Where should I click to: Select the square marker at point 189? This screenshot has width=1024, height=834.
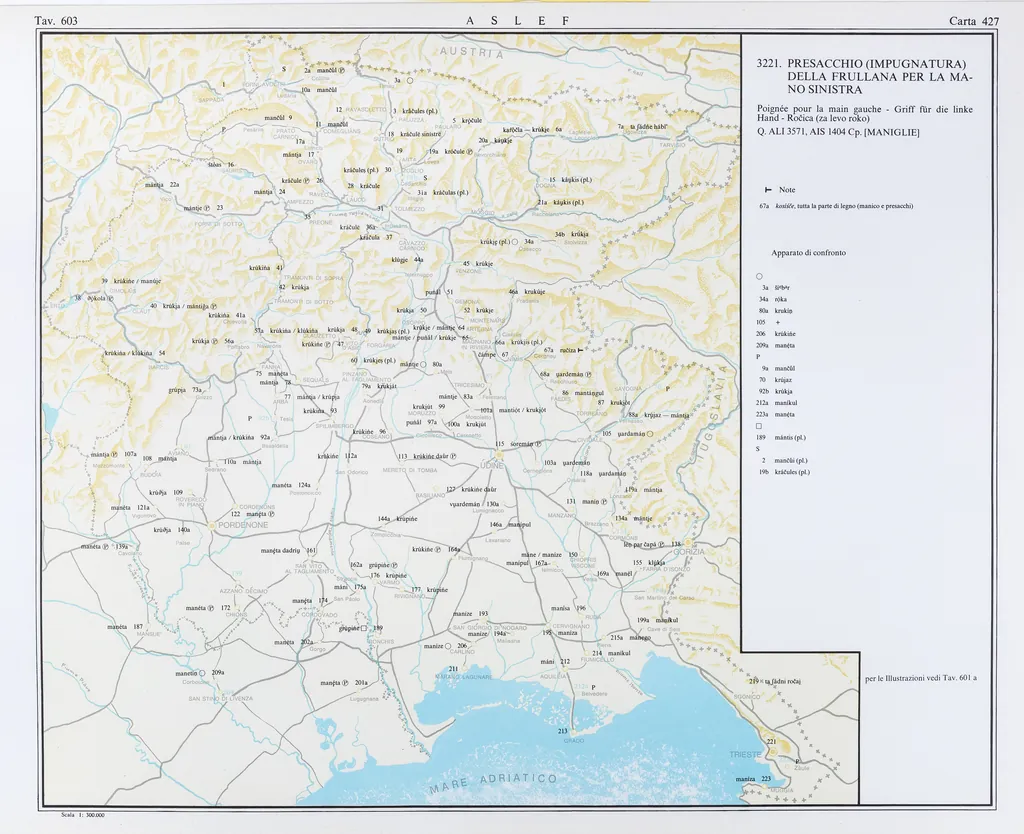tap(364, 629)
